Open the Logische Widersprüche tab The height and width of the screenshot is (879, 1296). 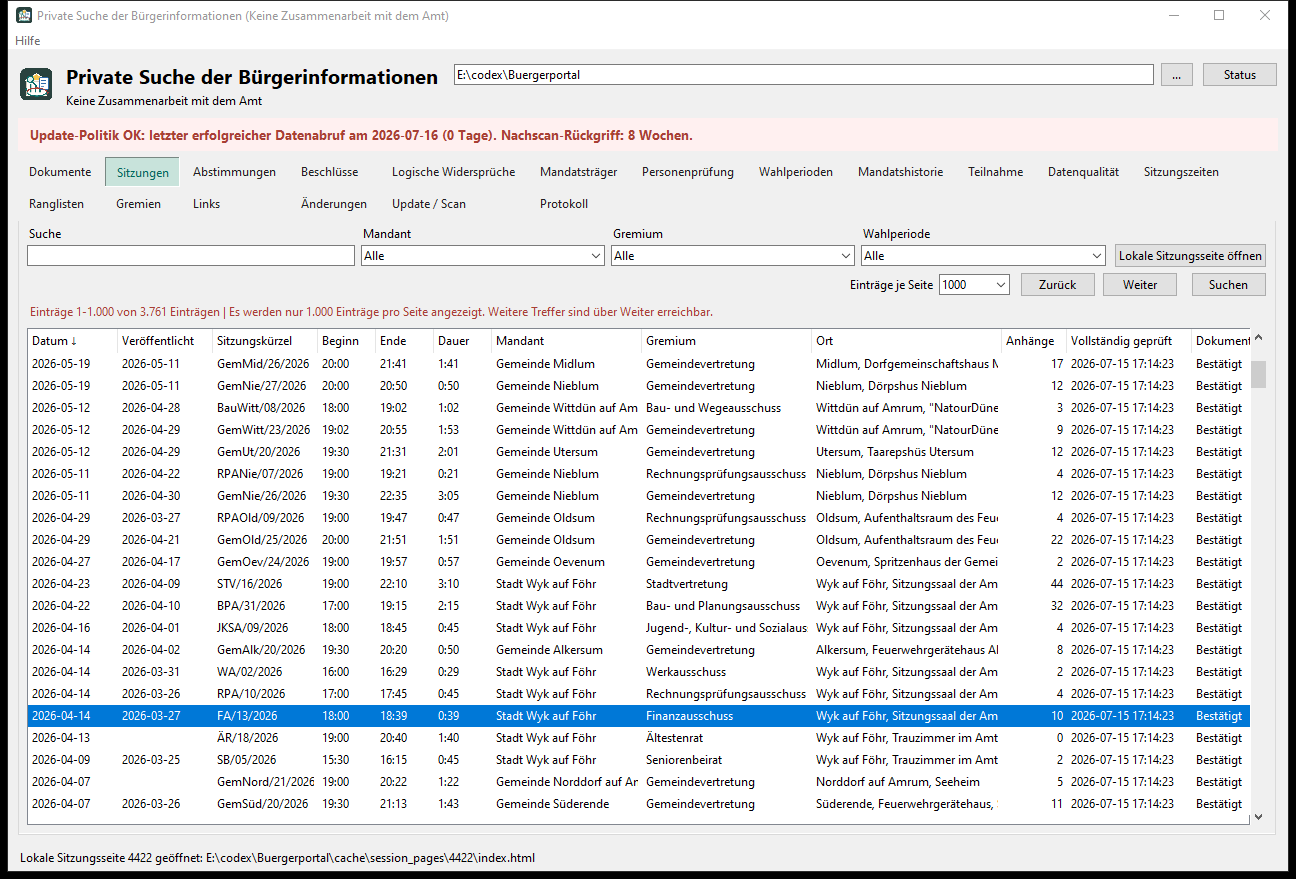tap(453, 172)
